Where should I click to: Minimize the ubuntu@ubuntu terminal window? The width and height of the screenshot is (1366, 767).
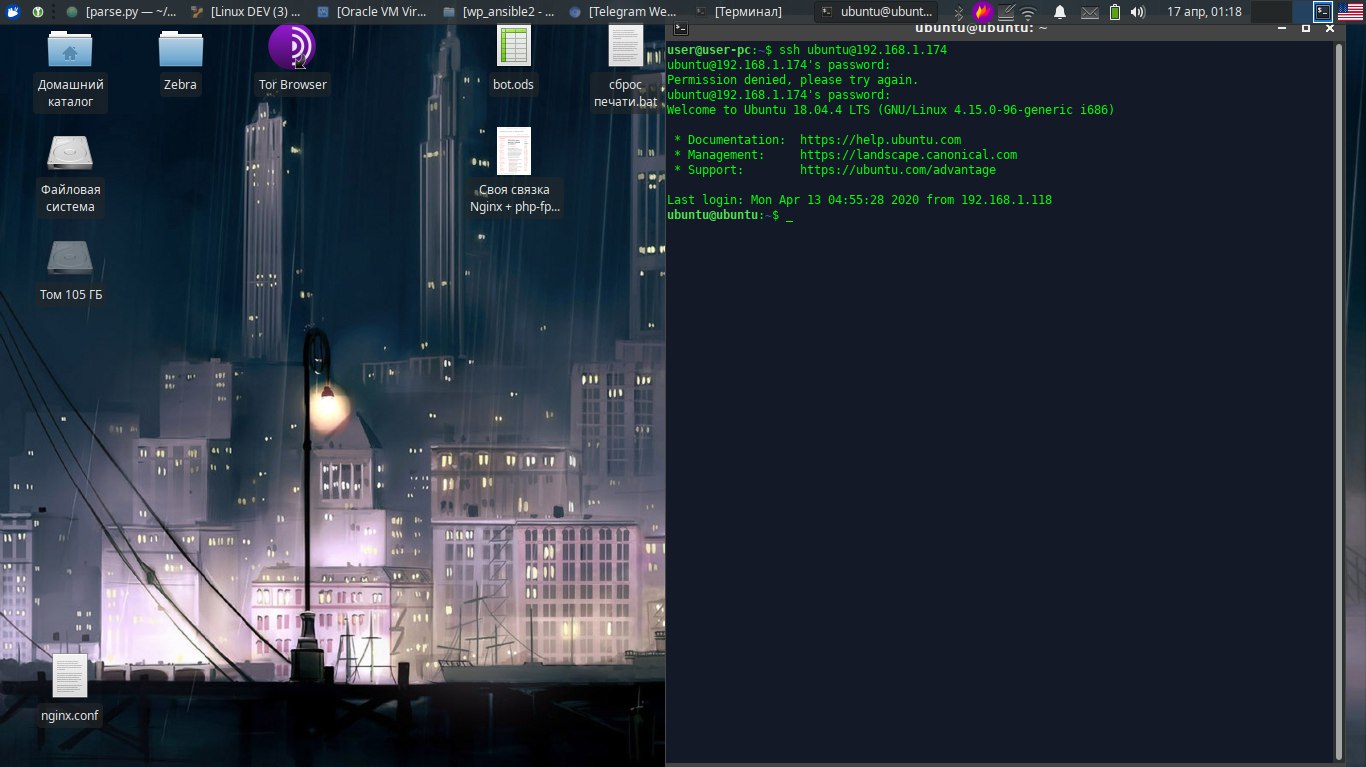pos(1281,28)
